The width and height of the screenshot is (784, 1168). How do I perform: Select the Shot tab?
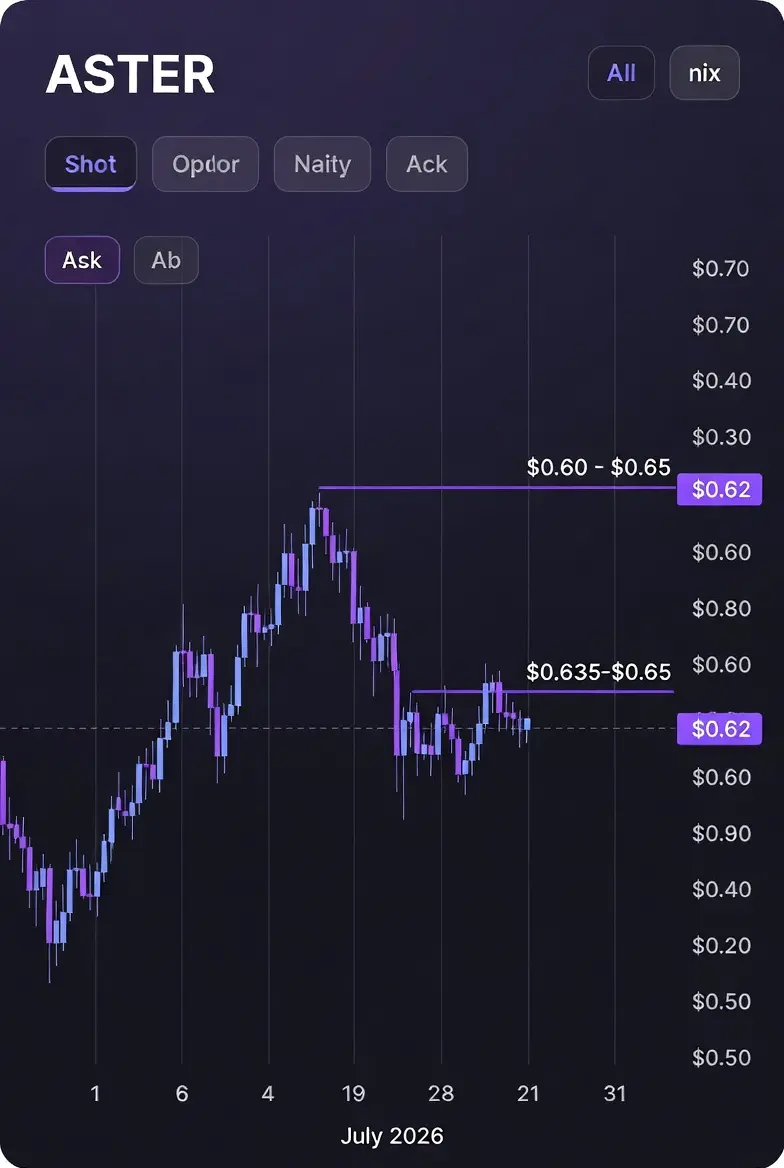[x=90, y=164]
